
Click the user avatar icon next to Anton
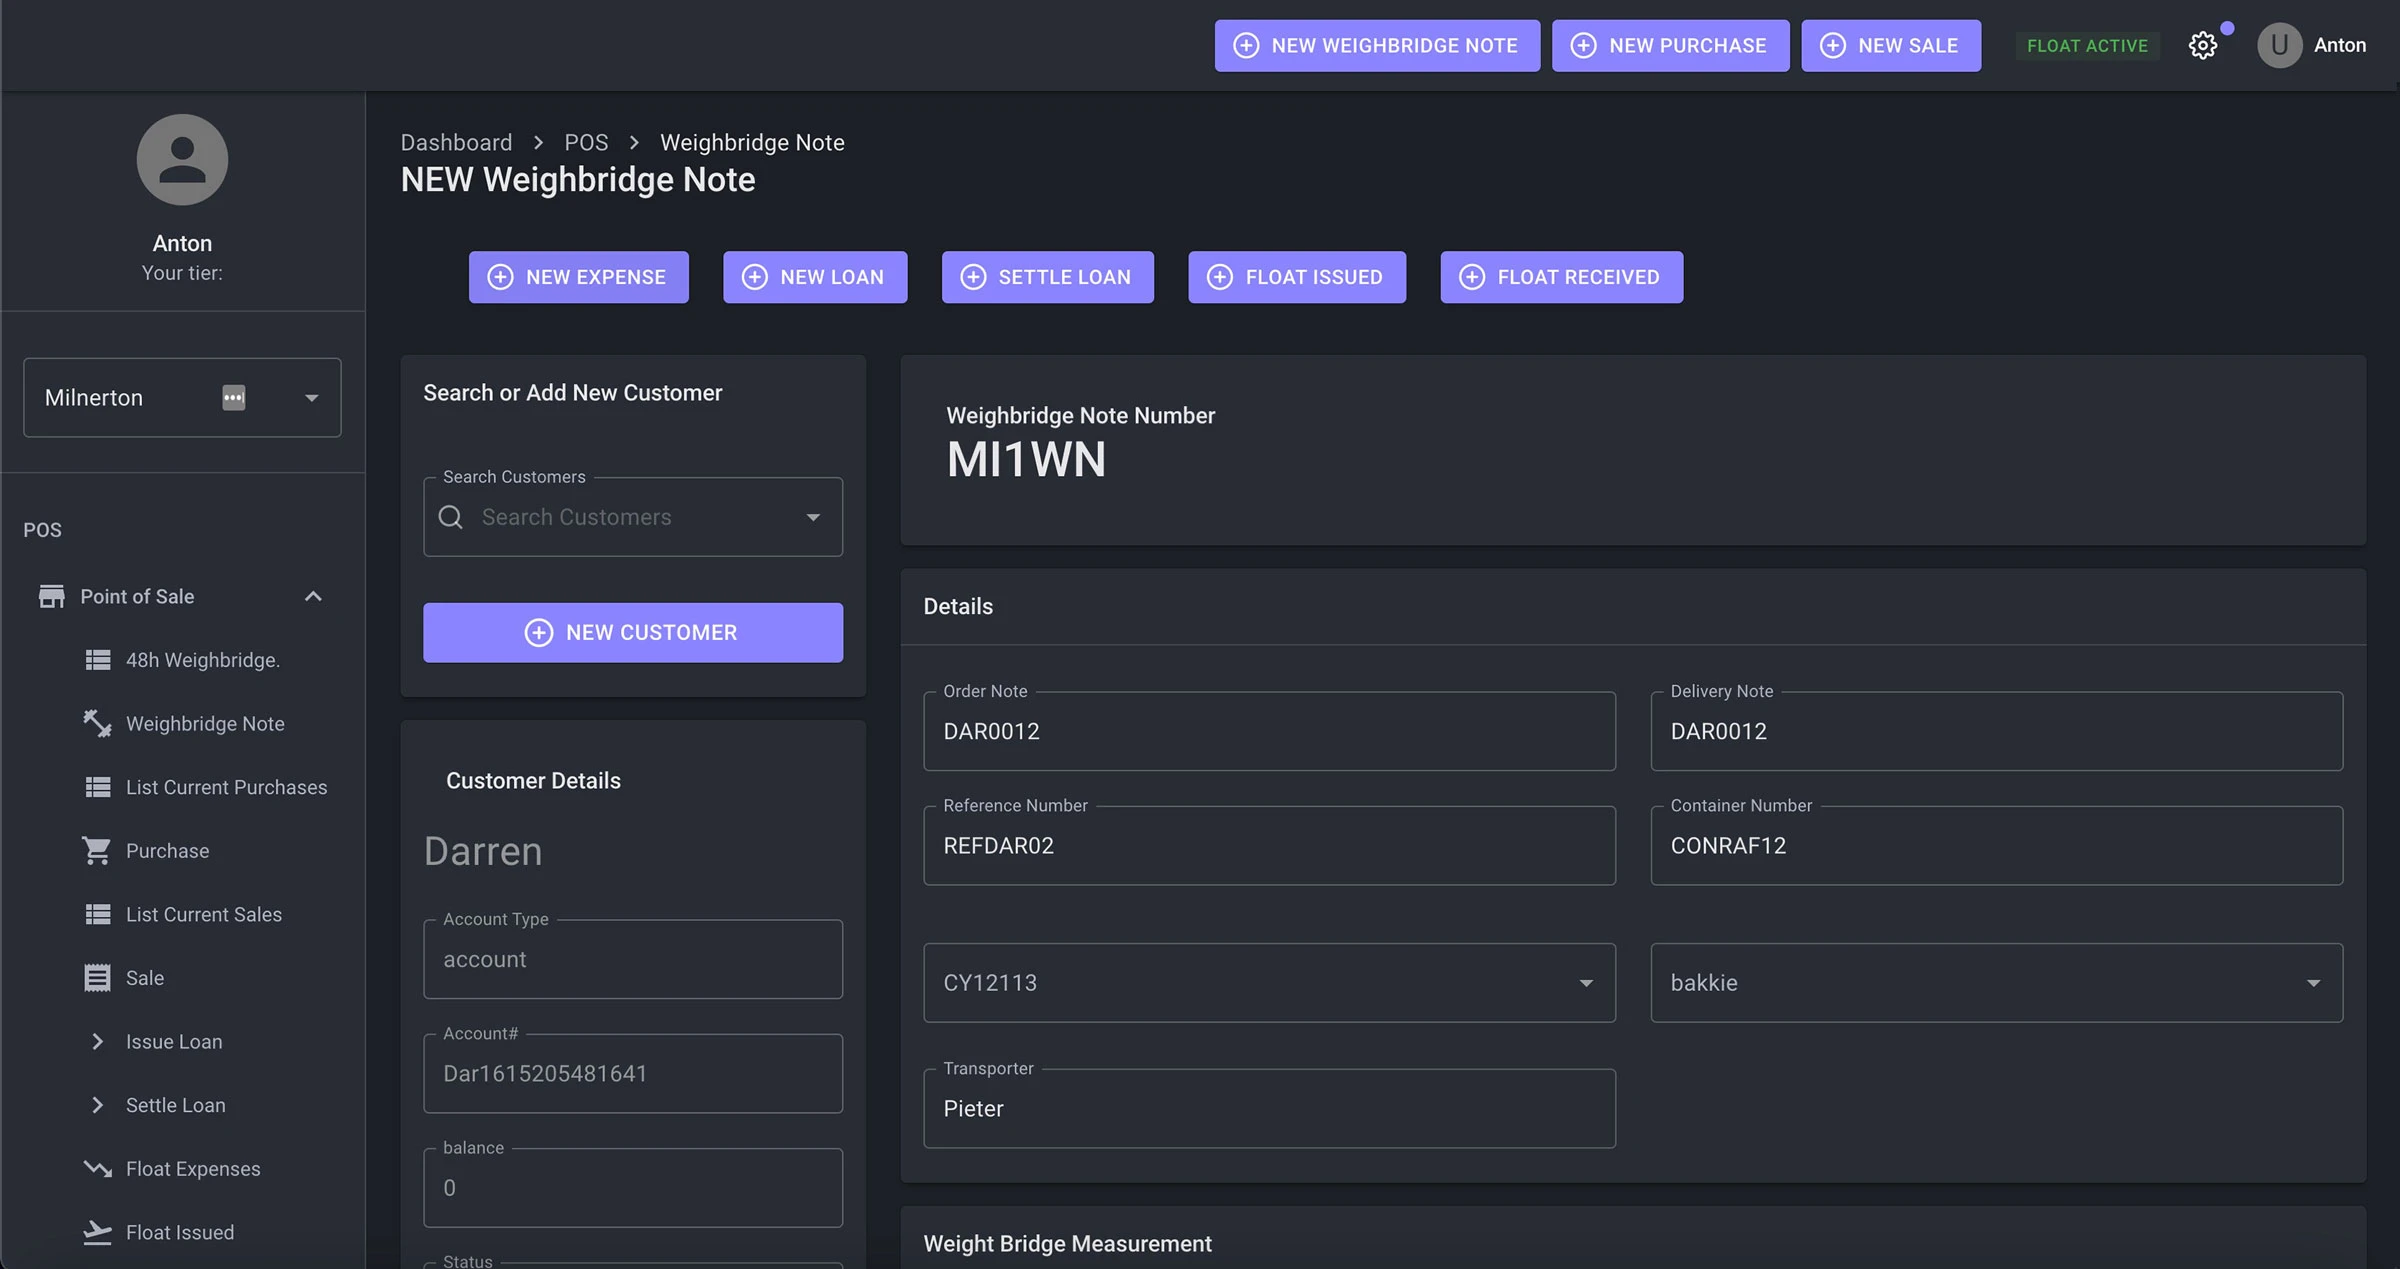point(2279,45)
